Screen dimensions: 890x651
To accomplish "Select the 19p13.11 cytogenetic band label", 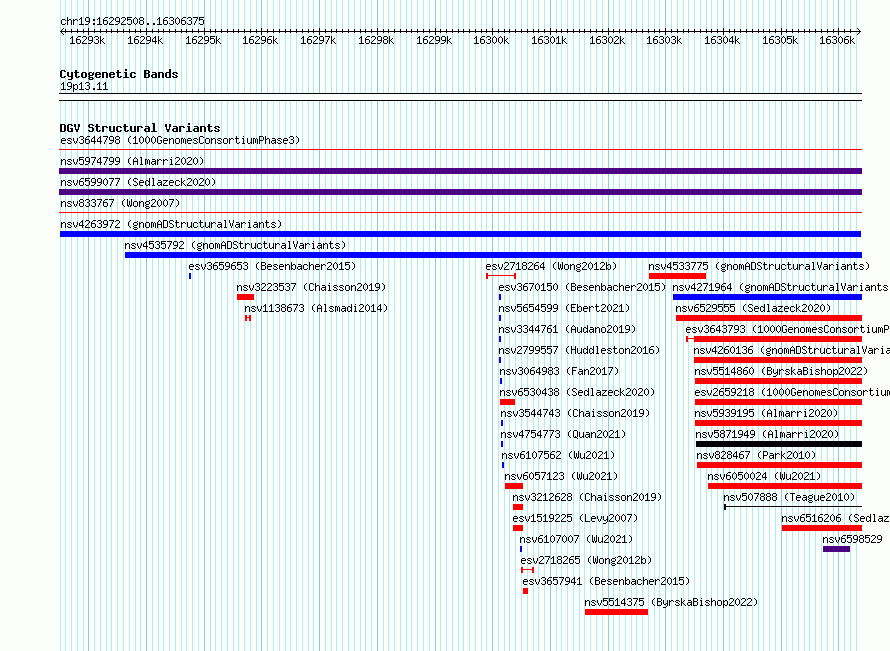I will (x=84, y=86).
